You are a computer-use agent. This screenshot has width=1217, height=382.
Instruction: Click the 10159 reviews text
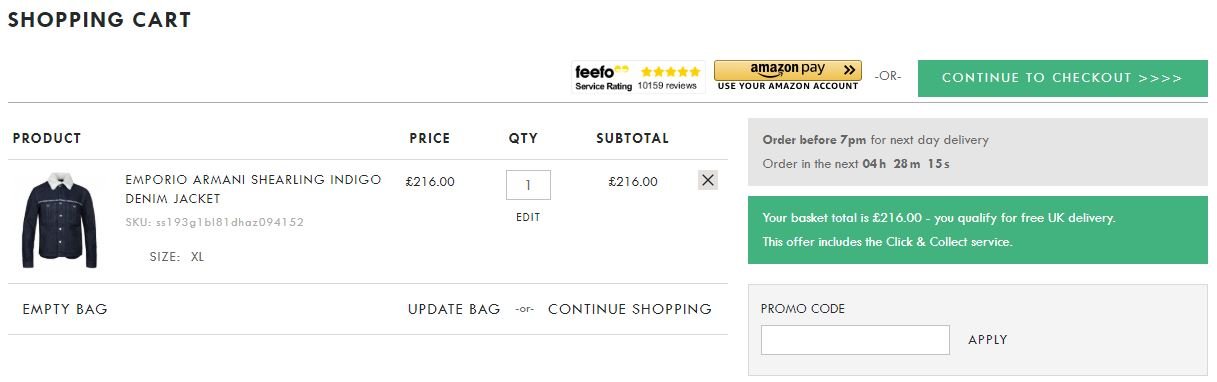click(x=667, y=86)
